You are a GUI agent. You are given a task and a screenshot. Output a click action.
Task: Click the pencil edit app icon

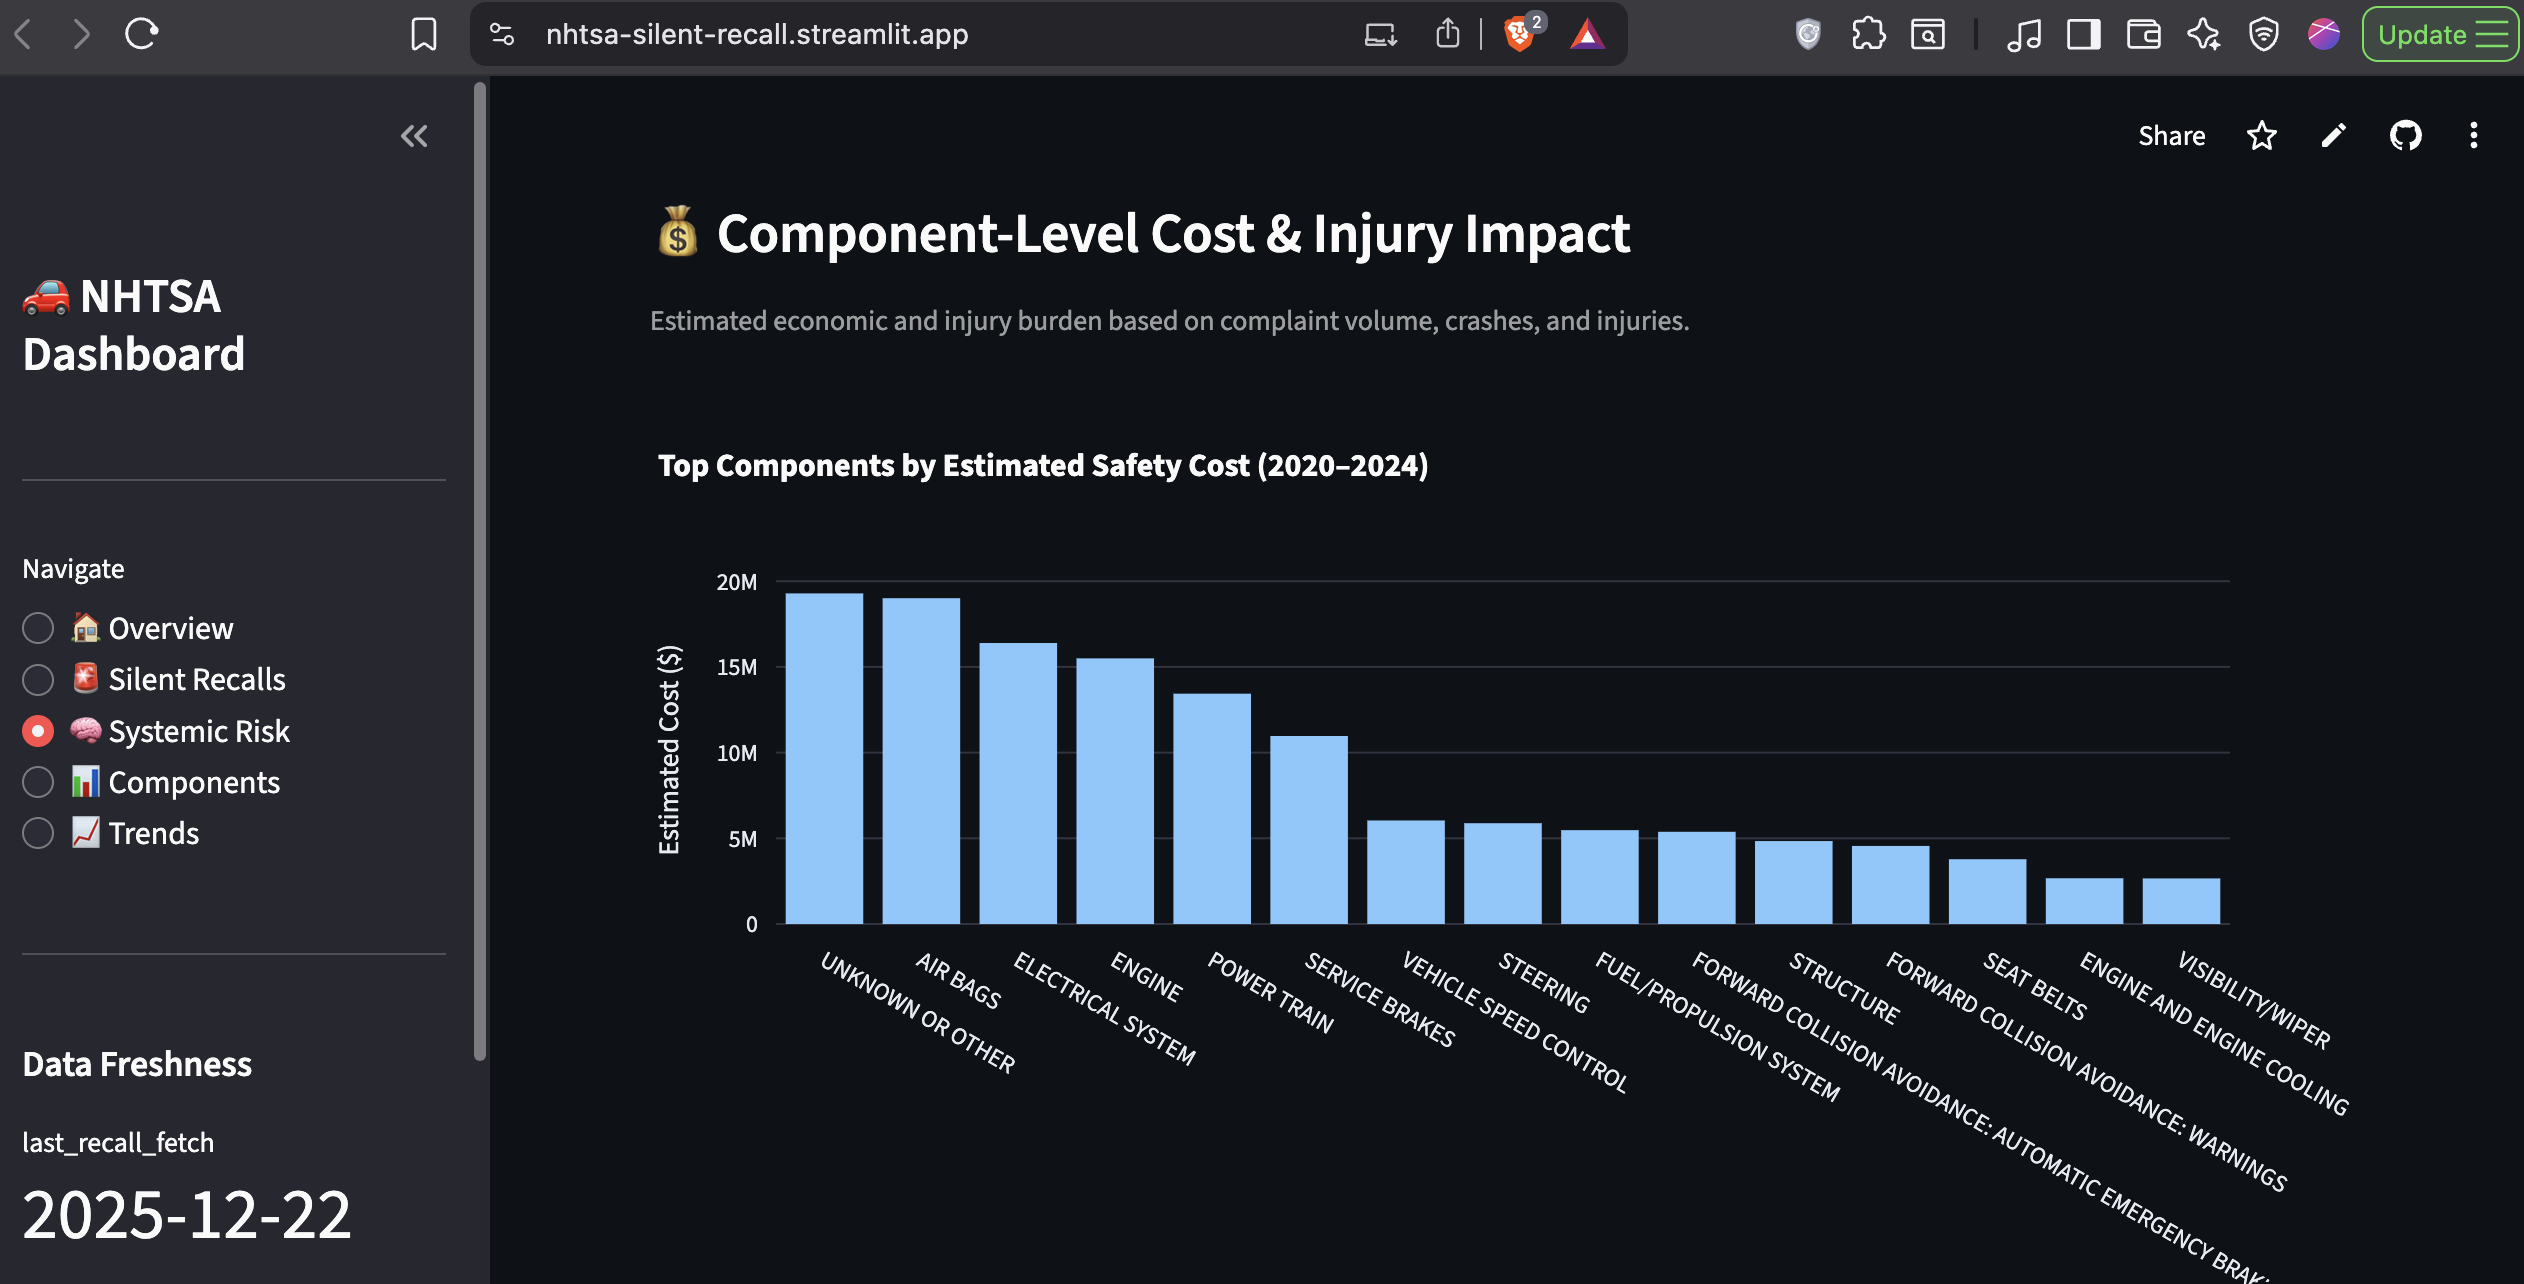coord(2332,135)
